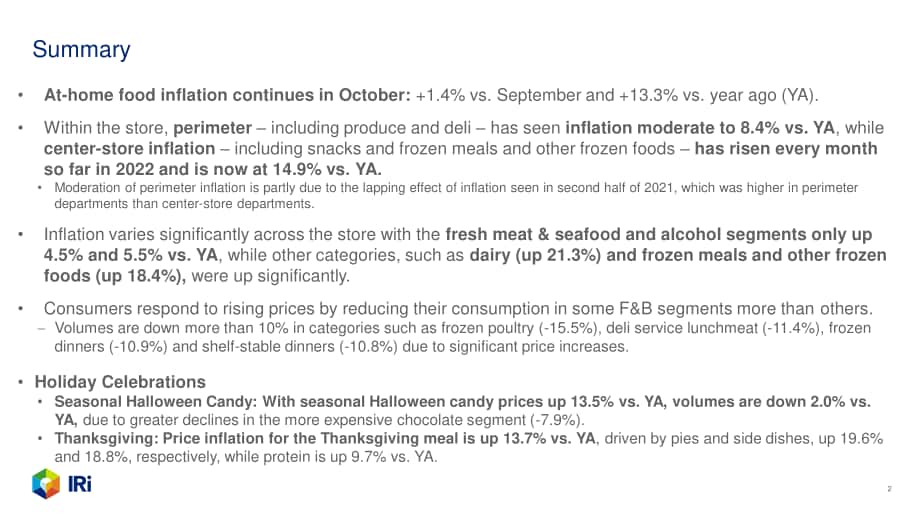Click 'Seasonal Halloween Candy:' bold label

[x=155, y=402]
